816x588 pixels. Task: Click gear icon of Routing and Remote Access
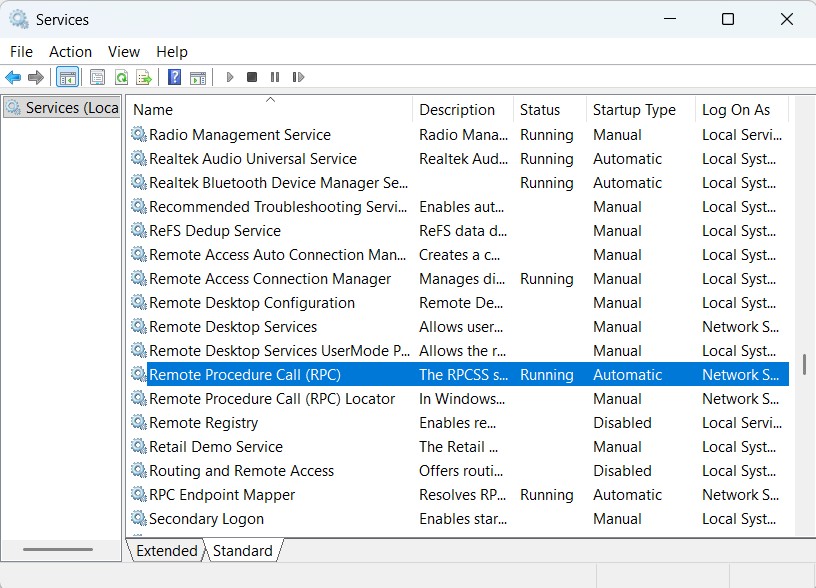coord(138,470)
